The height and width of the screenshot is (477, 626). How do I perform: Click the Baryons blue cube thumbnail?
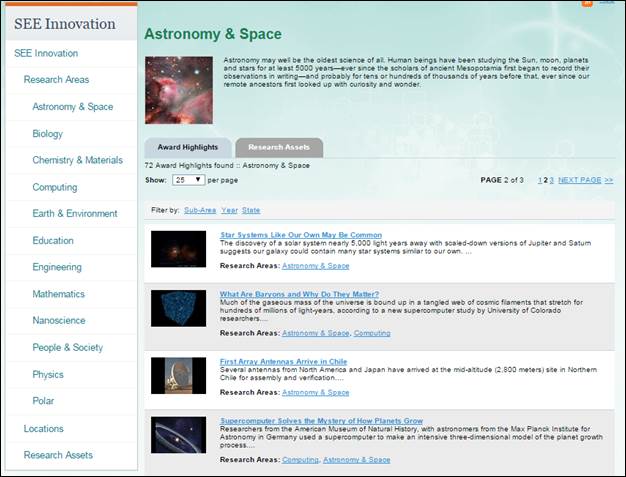coord(178,308)
